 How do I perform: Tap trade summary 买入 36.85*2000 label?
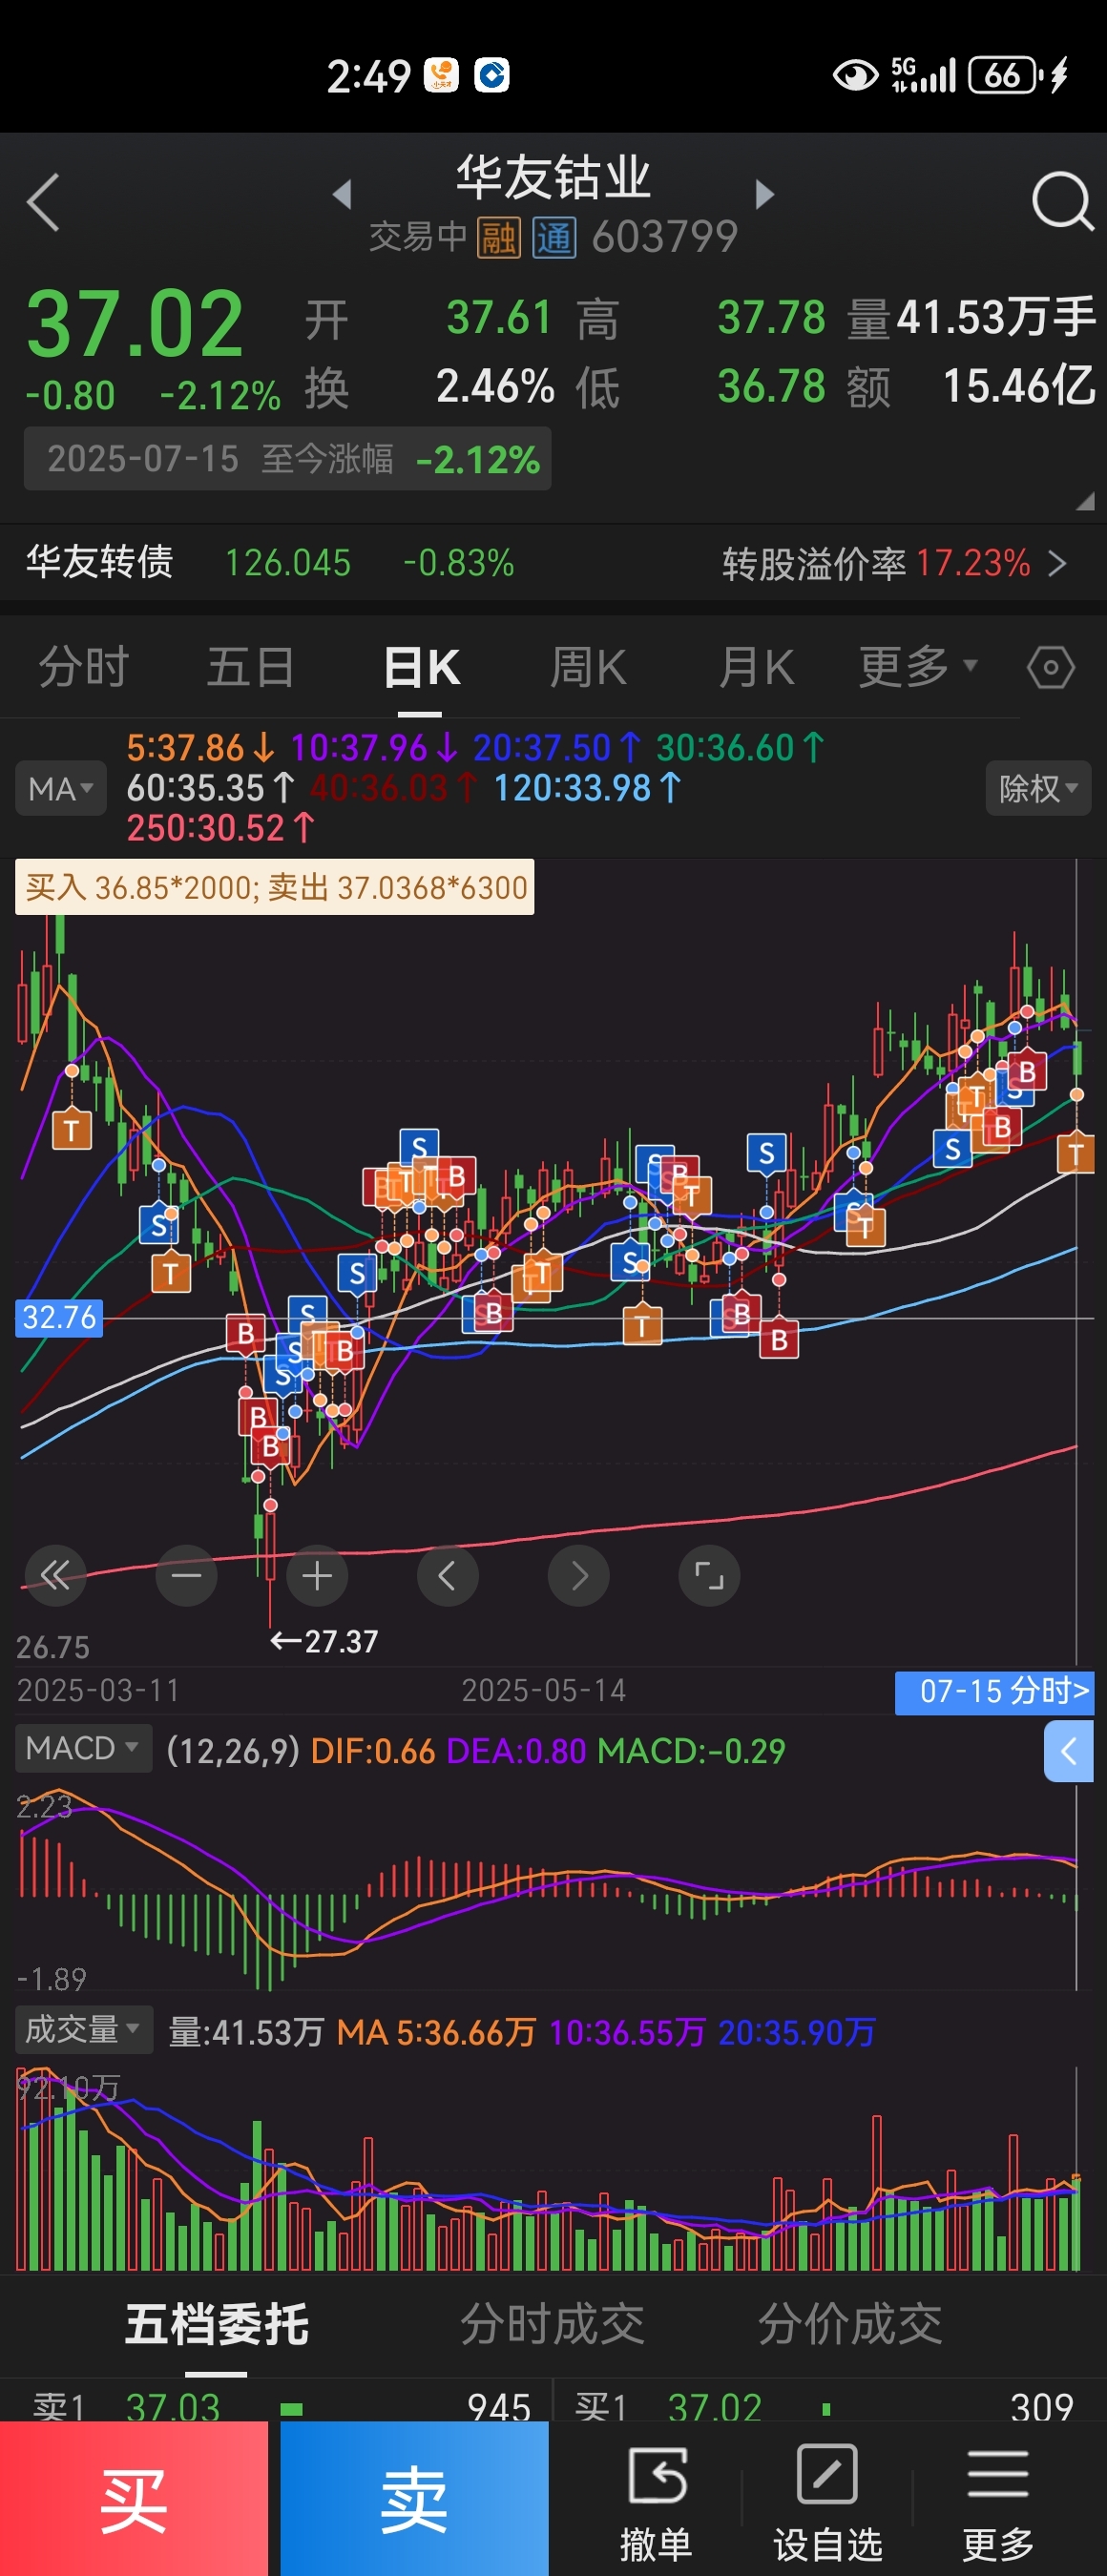coord(275,887)
